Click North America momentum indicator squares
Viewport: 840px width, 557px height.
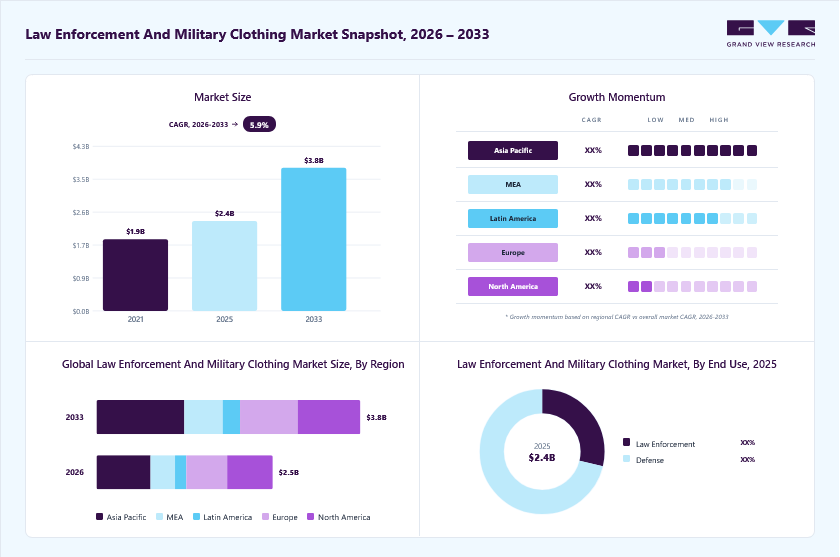692,287
